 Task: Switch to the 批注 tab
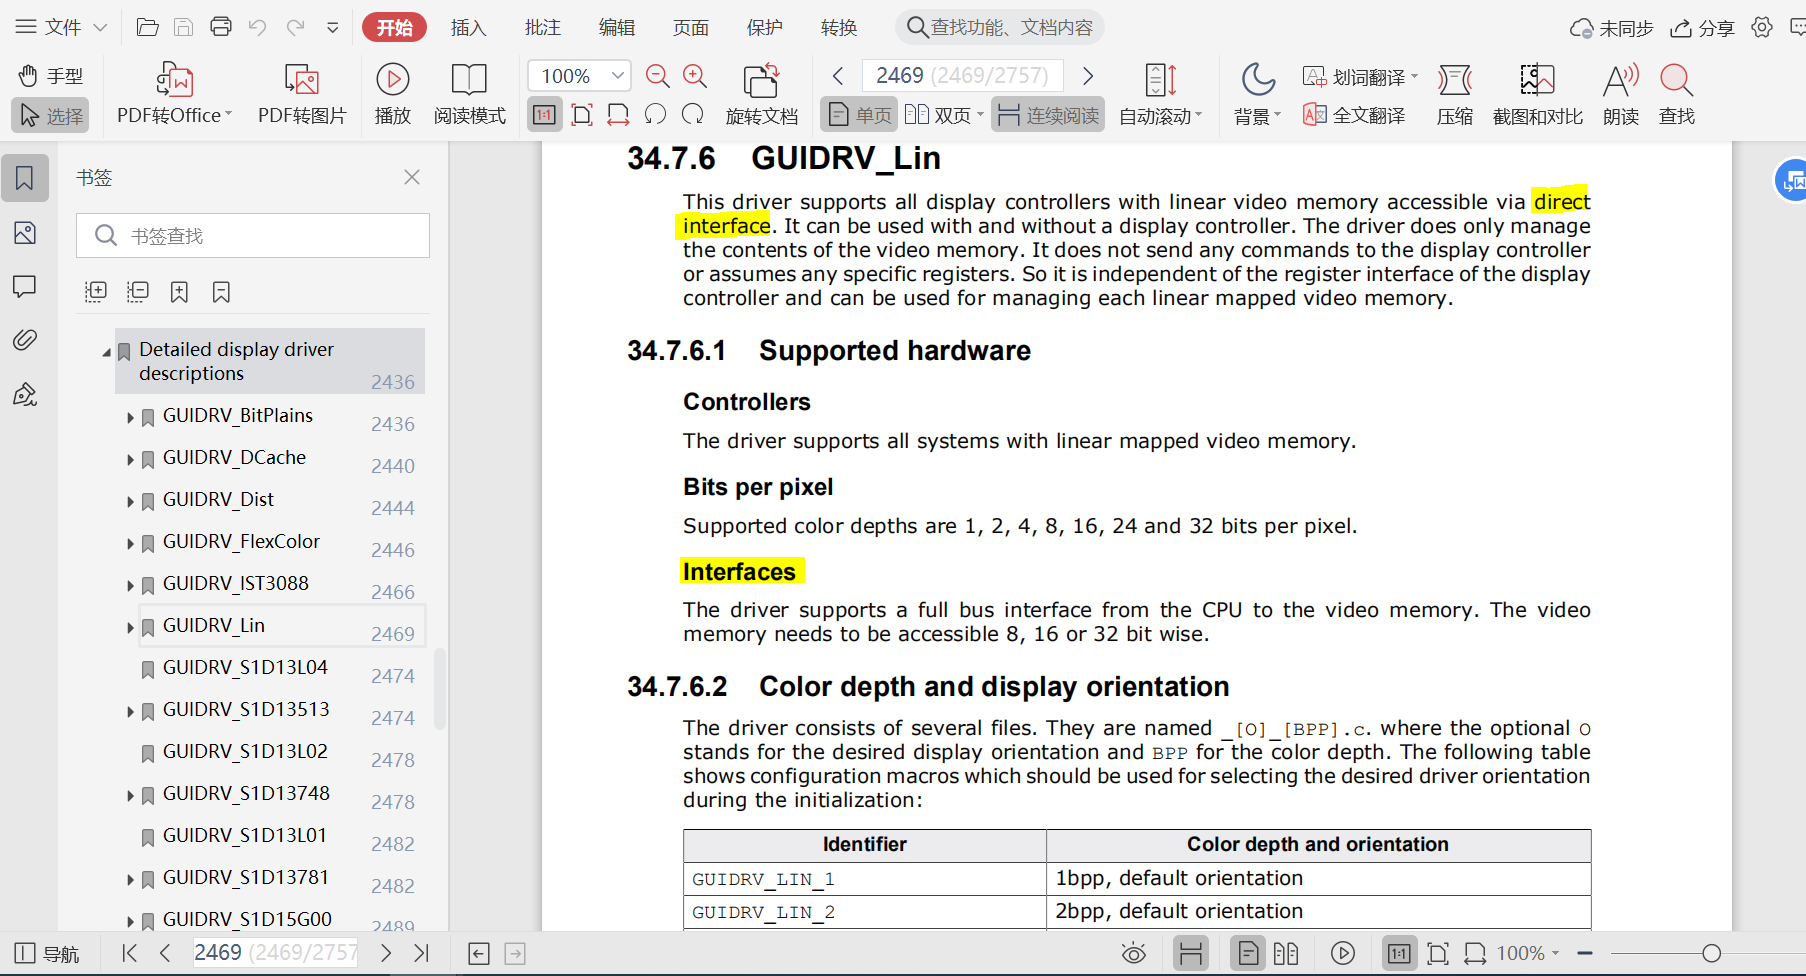543,27
